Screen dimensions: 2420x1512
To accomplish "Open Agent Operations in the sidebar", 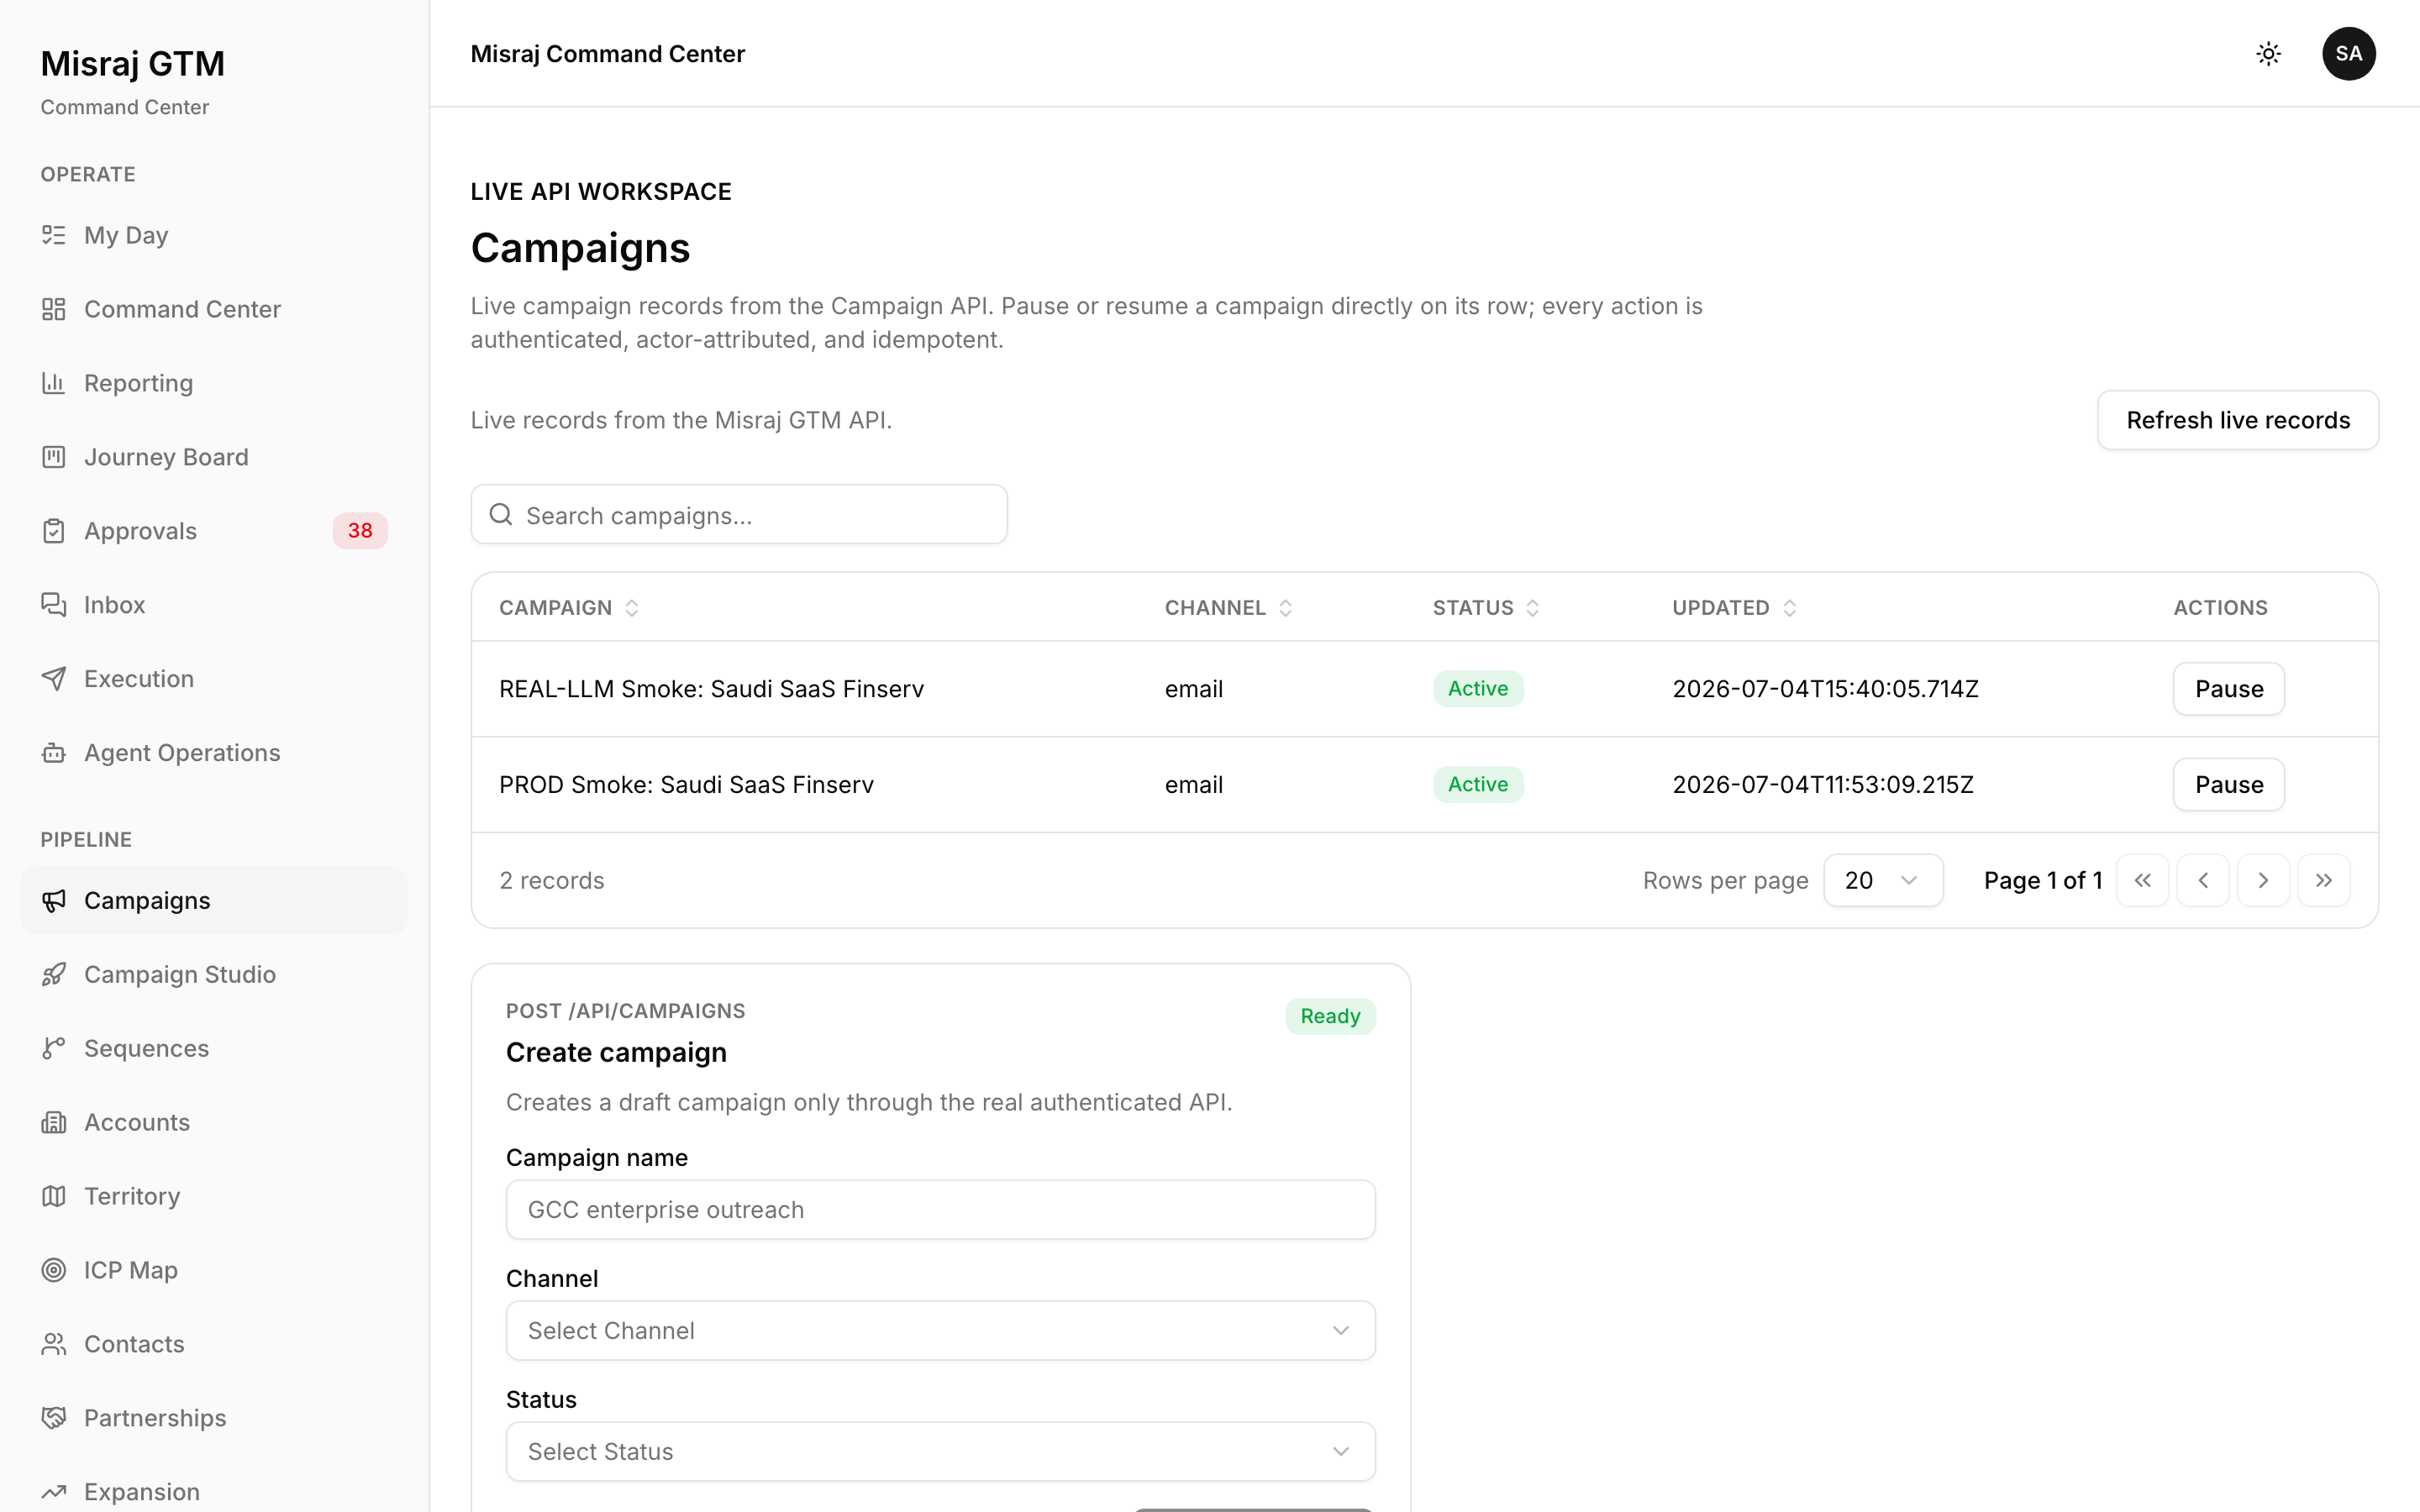I will point(214,753).
